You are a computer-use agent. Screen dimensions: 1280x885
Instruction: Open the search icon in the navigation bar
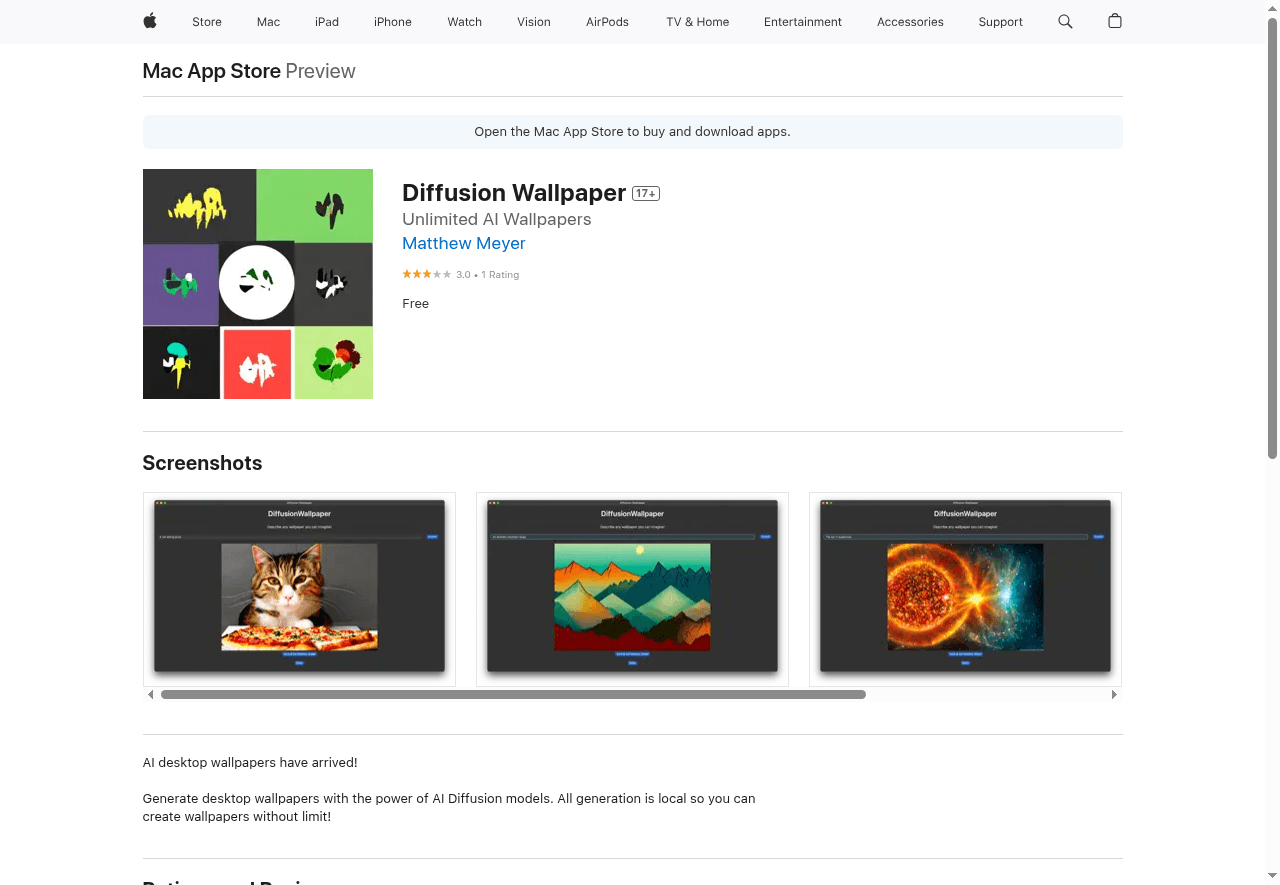(x=1064, y=21)
